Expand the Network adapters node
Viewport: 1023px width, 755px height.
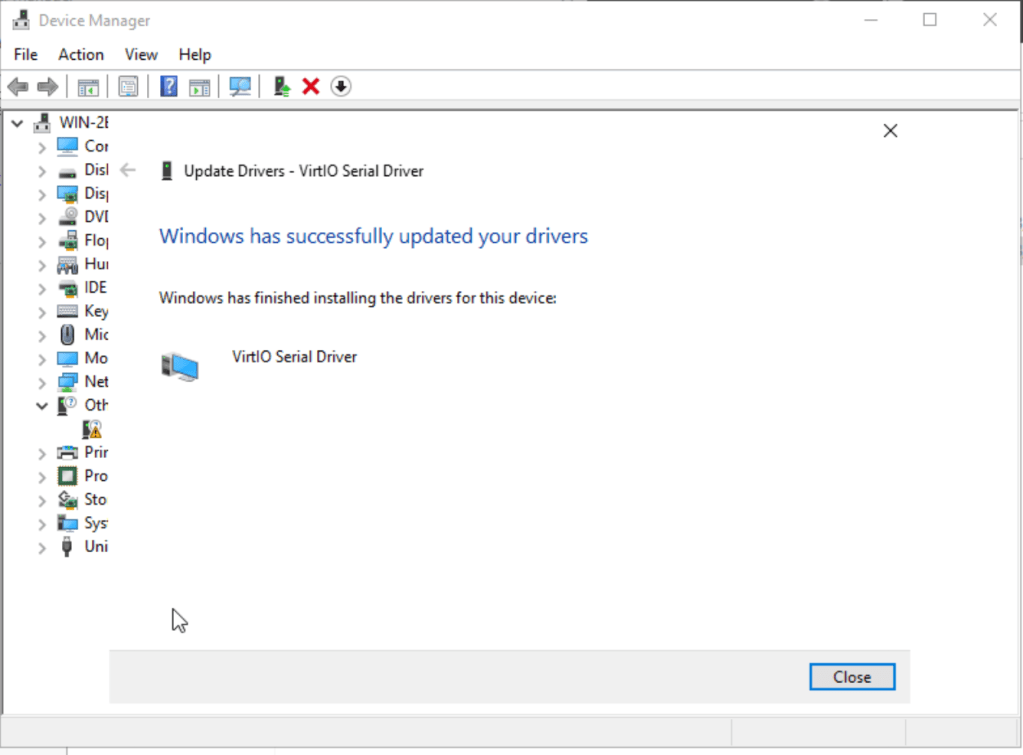point(42,383)
